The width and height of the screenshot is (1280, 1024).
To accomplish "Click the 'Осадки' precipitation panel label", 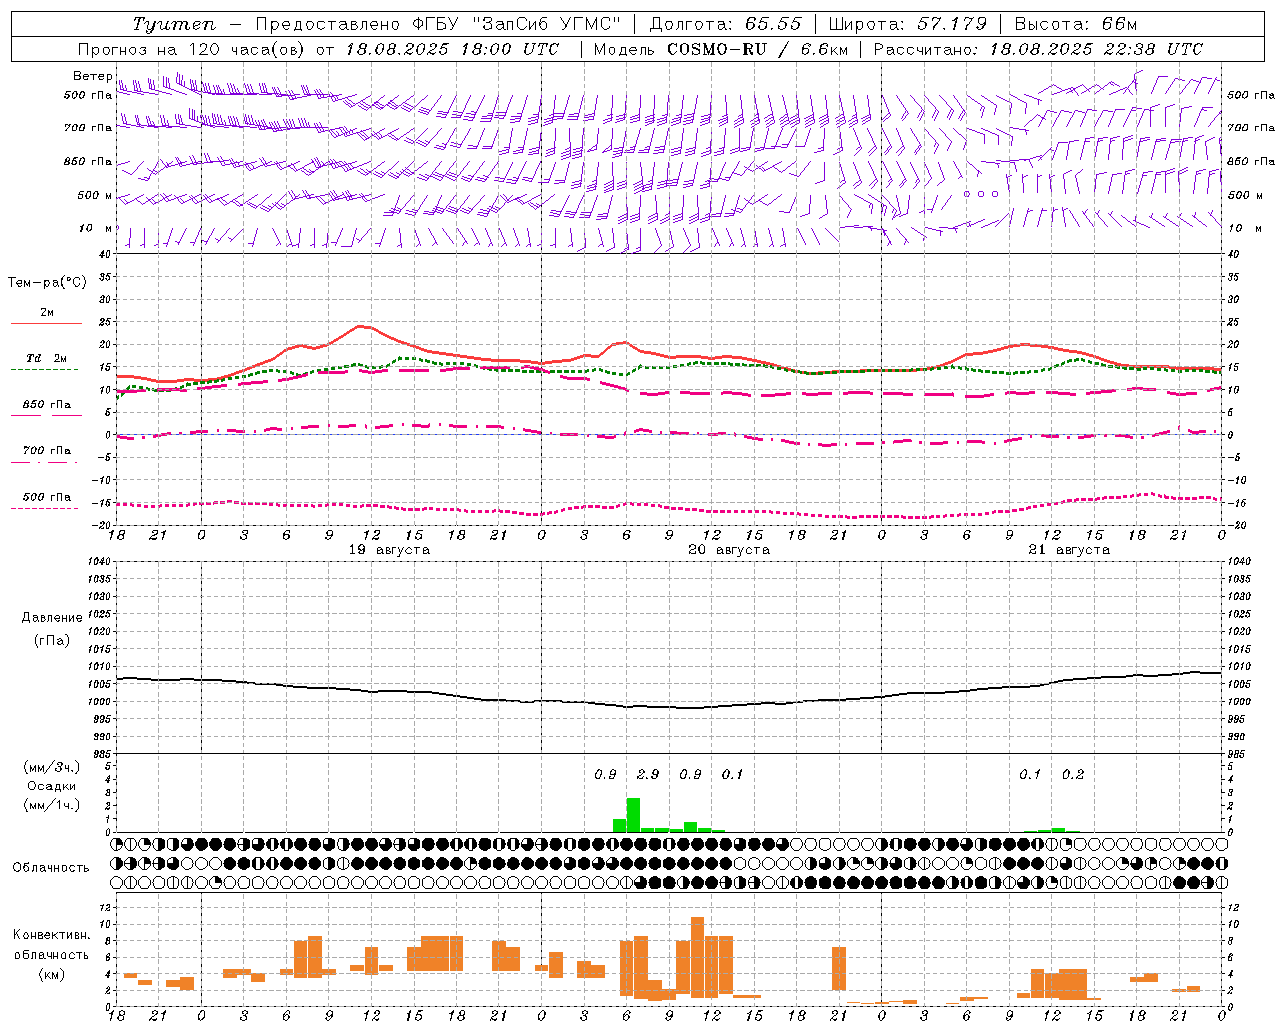I will [x=51, y=786].
